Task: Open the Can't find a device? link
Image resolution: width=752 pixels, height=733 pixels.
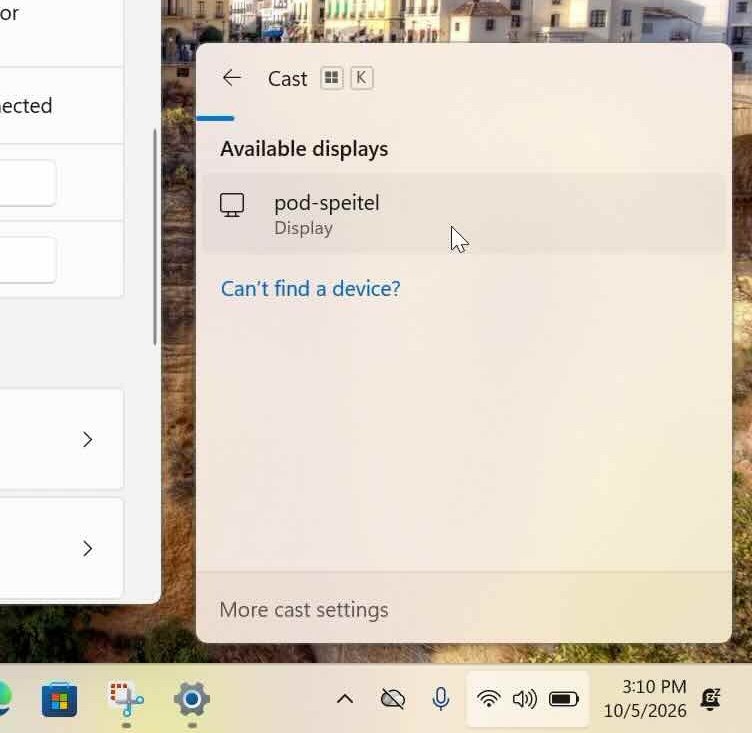Action: [310, 289]
